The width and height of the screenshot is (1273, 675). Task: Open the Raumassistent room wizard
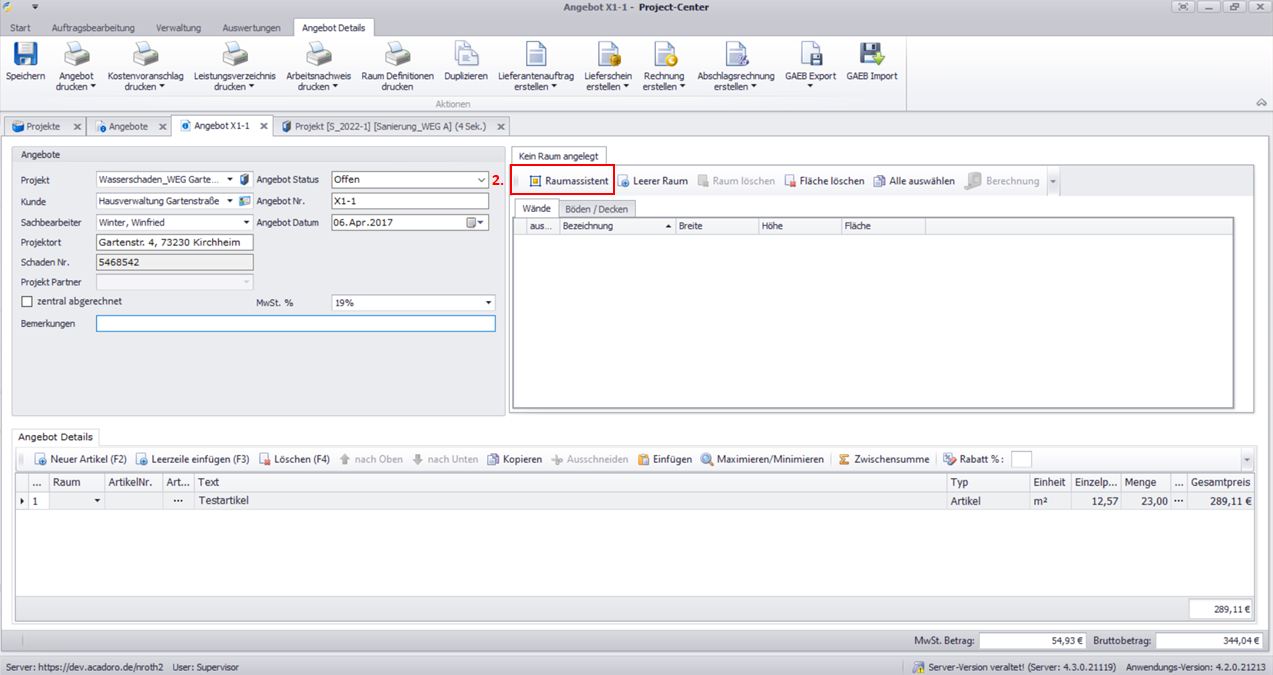coord(568,181)
